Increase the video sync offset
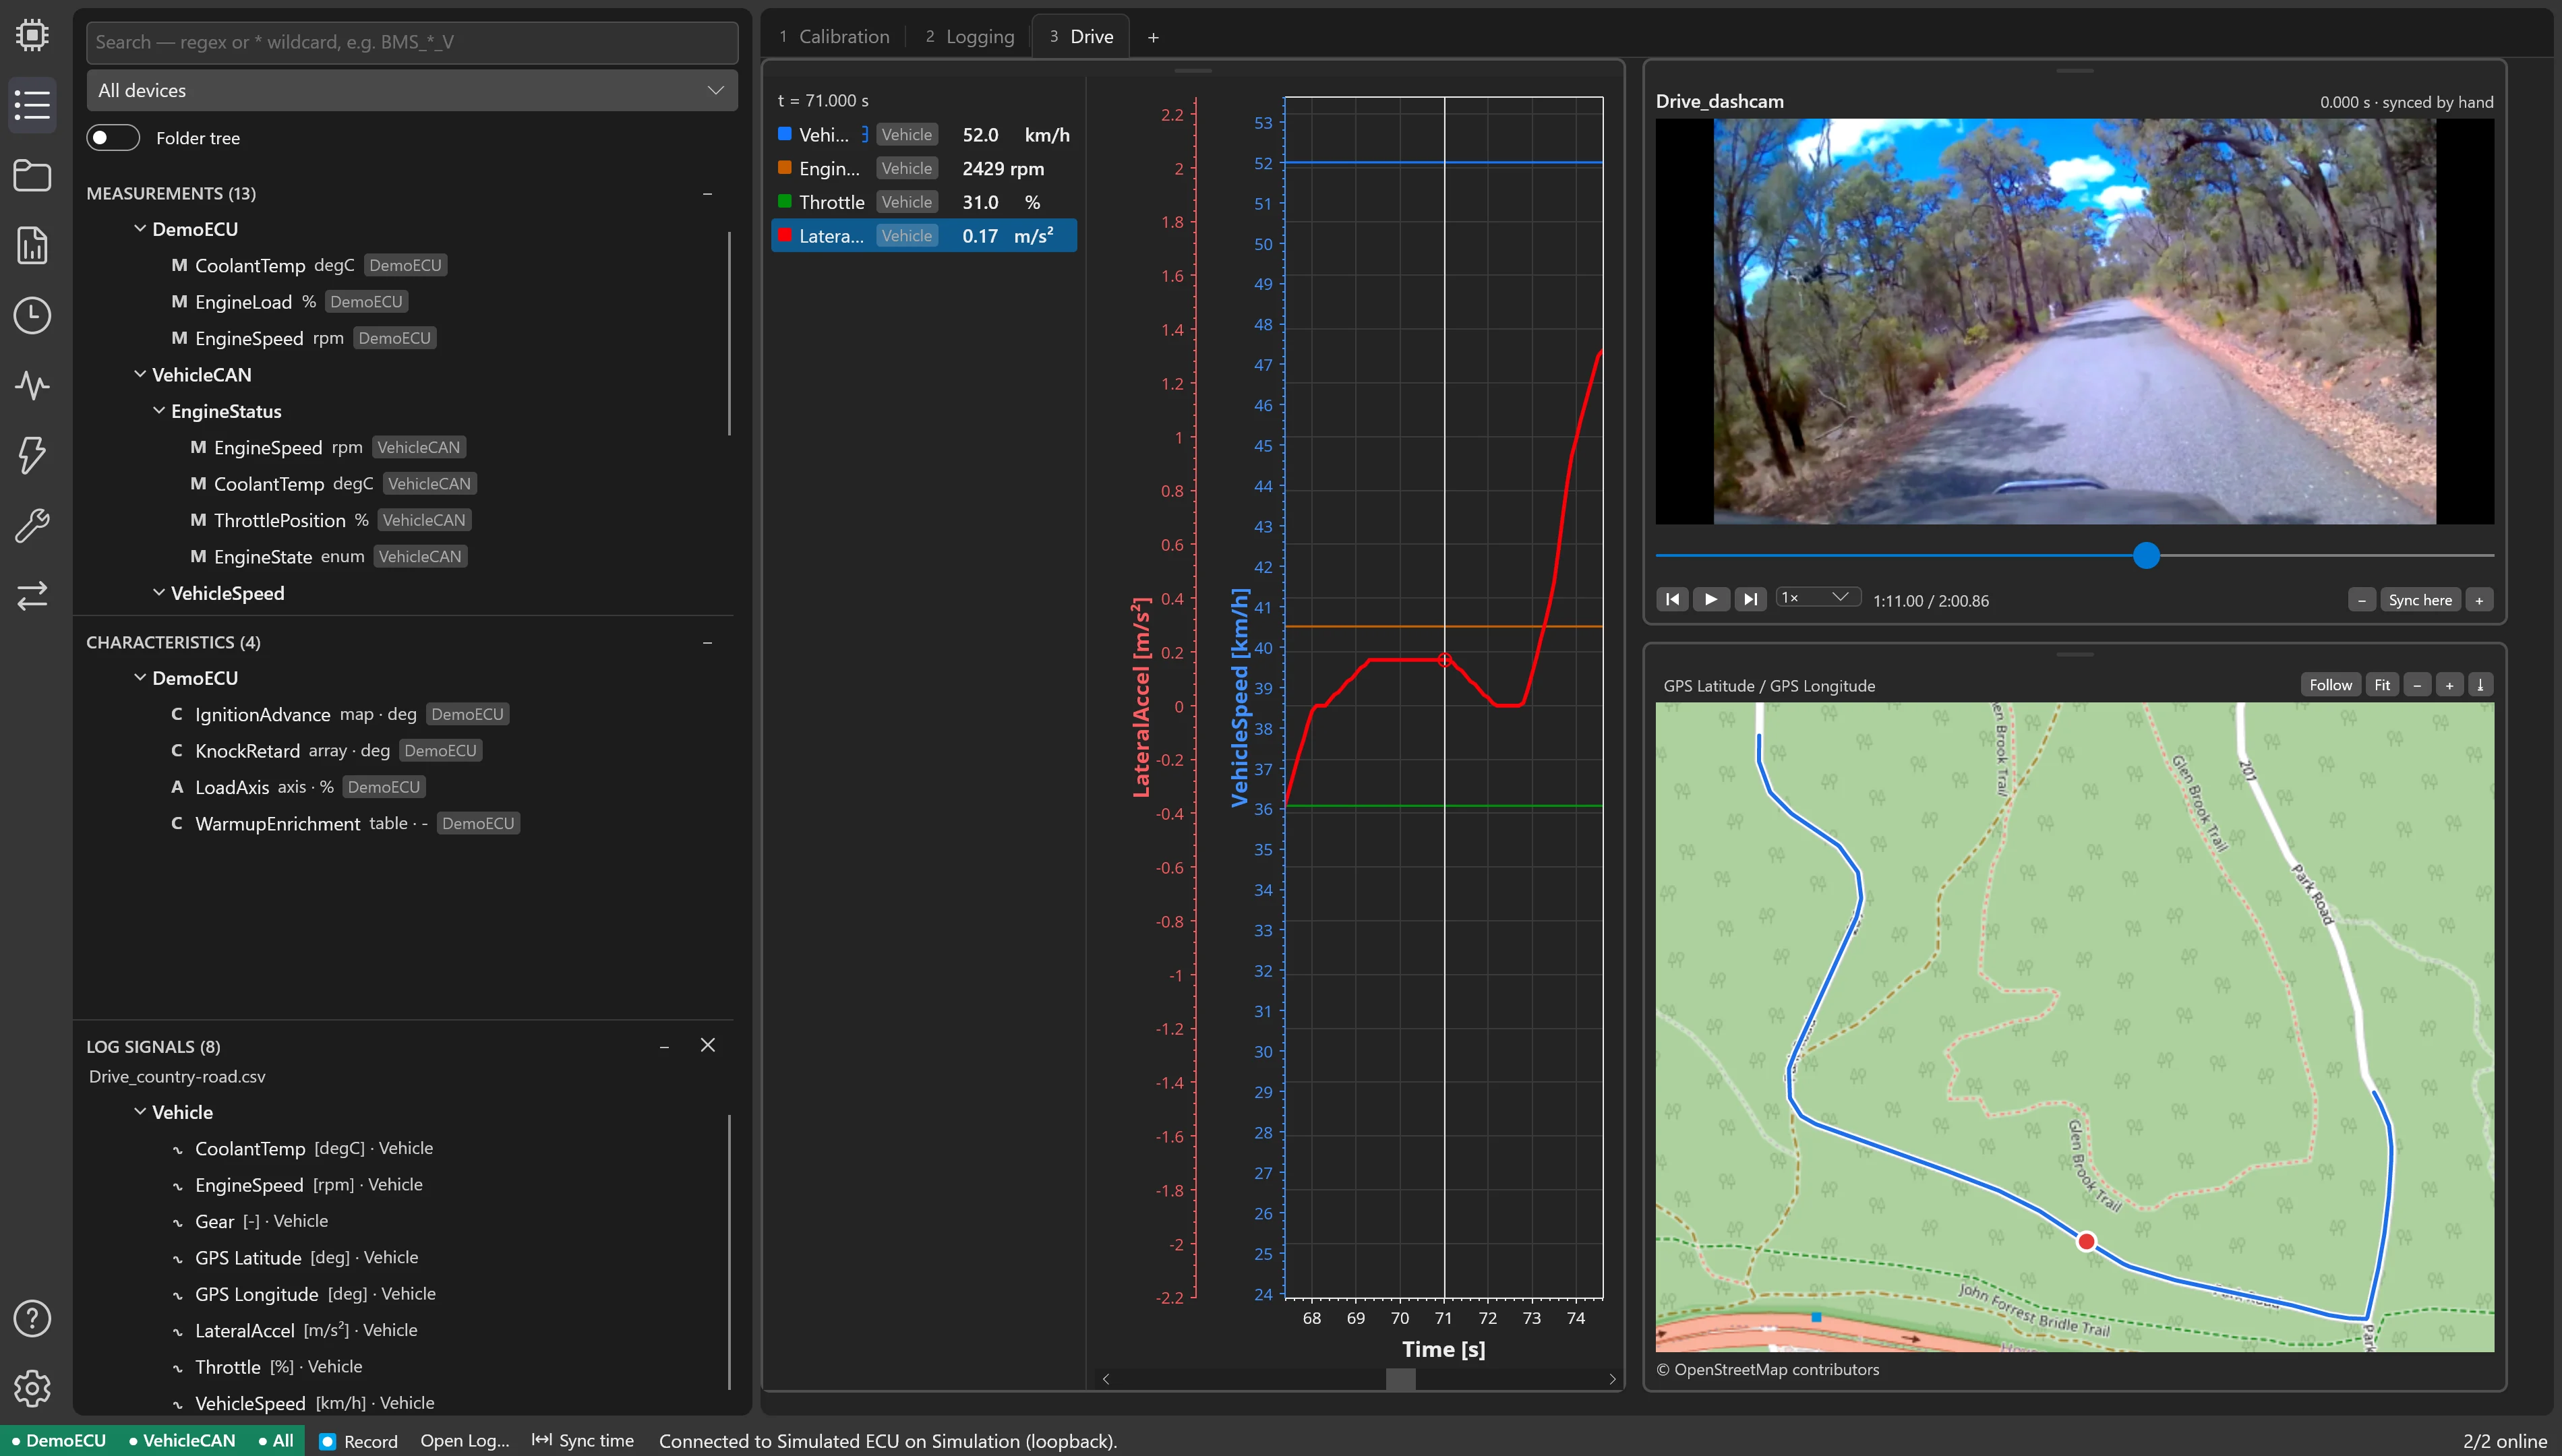Viewport: 2562px width, 1456px height. [x=2479, y=600]
